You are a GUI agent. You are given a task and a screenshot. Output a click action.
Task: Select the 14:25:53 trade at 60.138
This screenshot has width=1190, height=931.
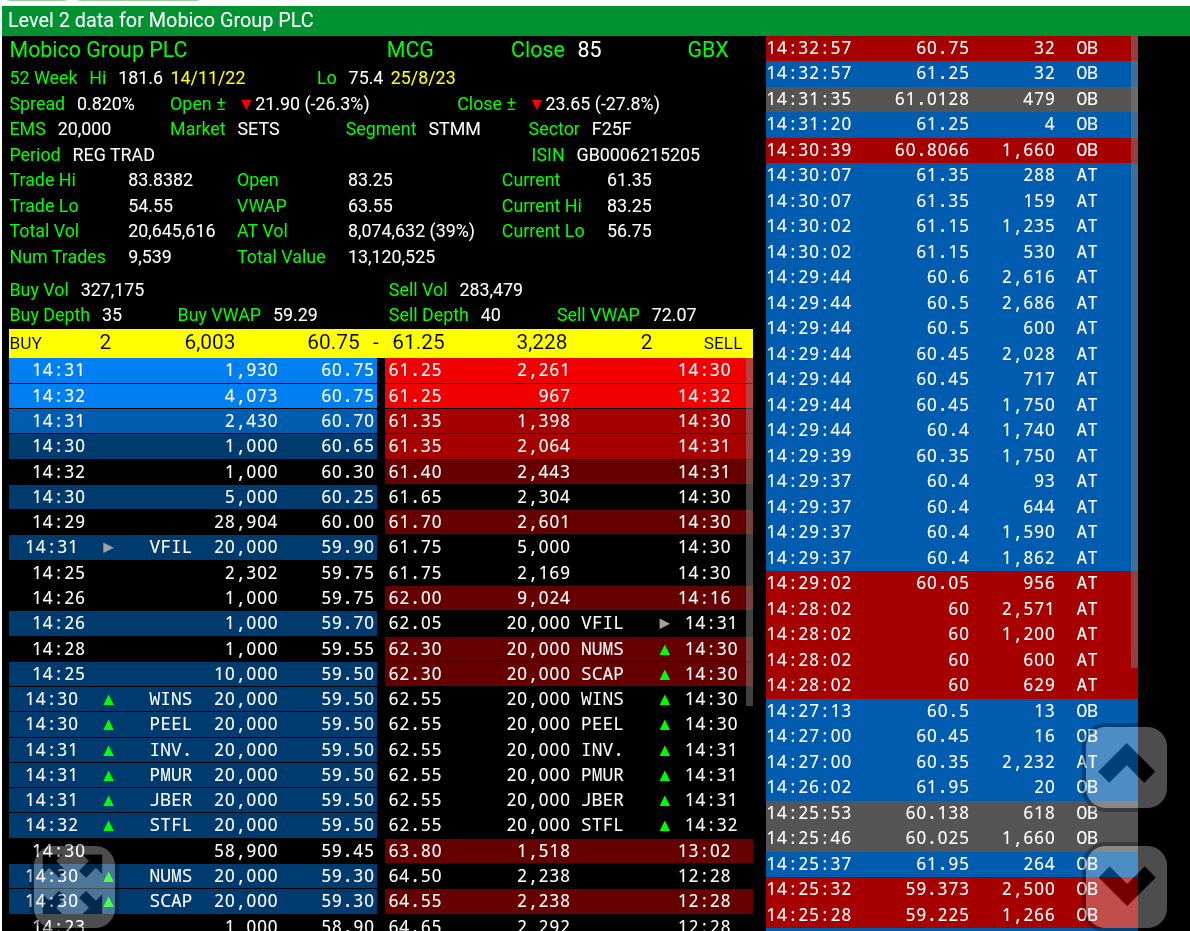952,813
